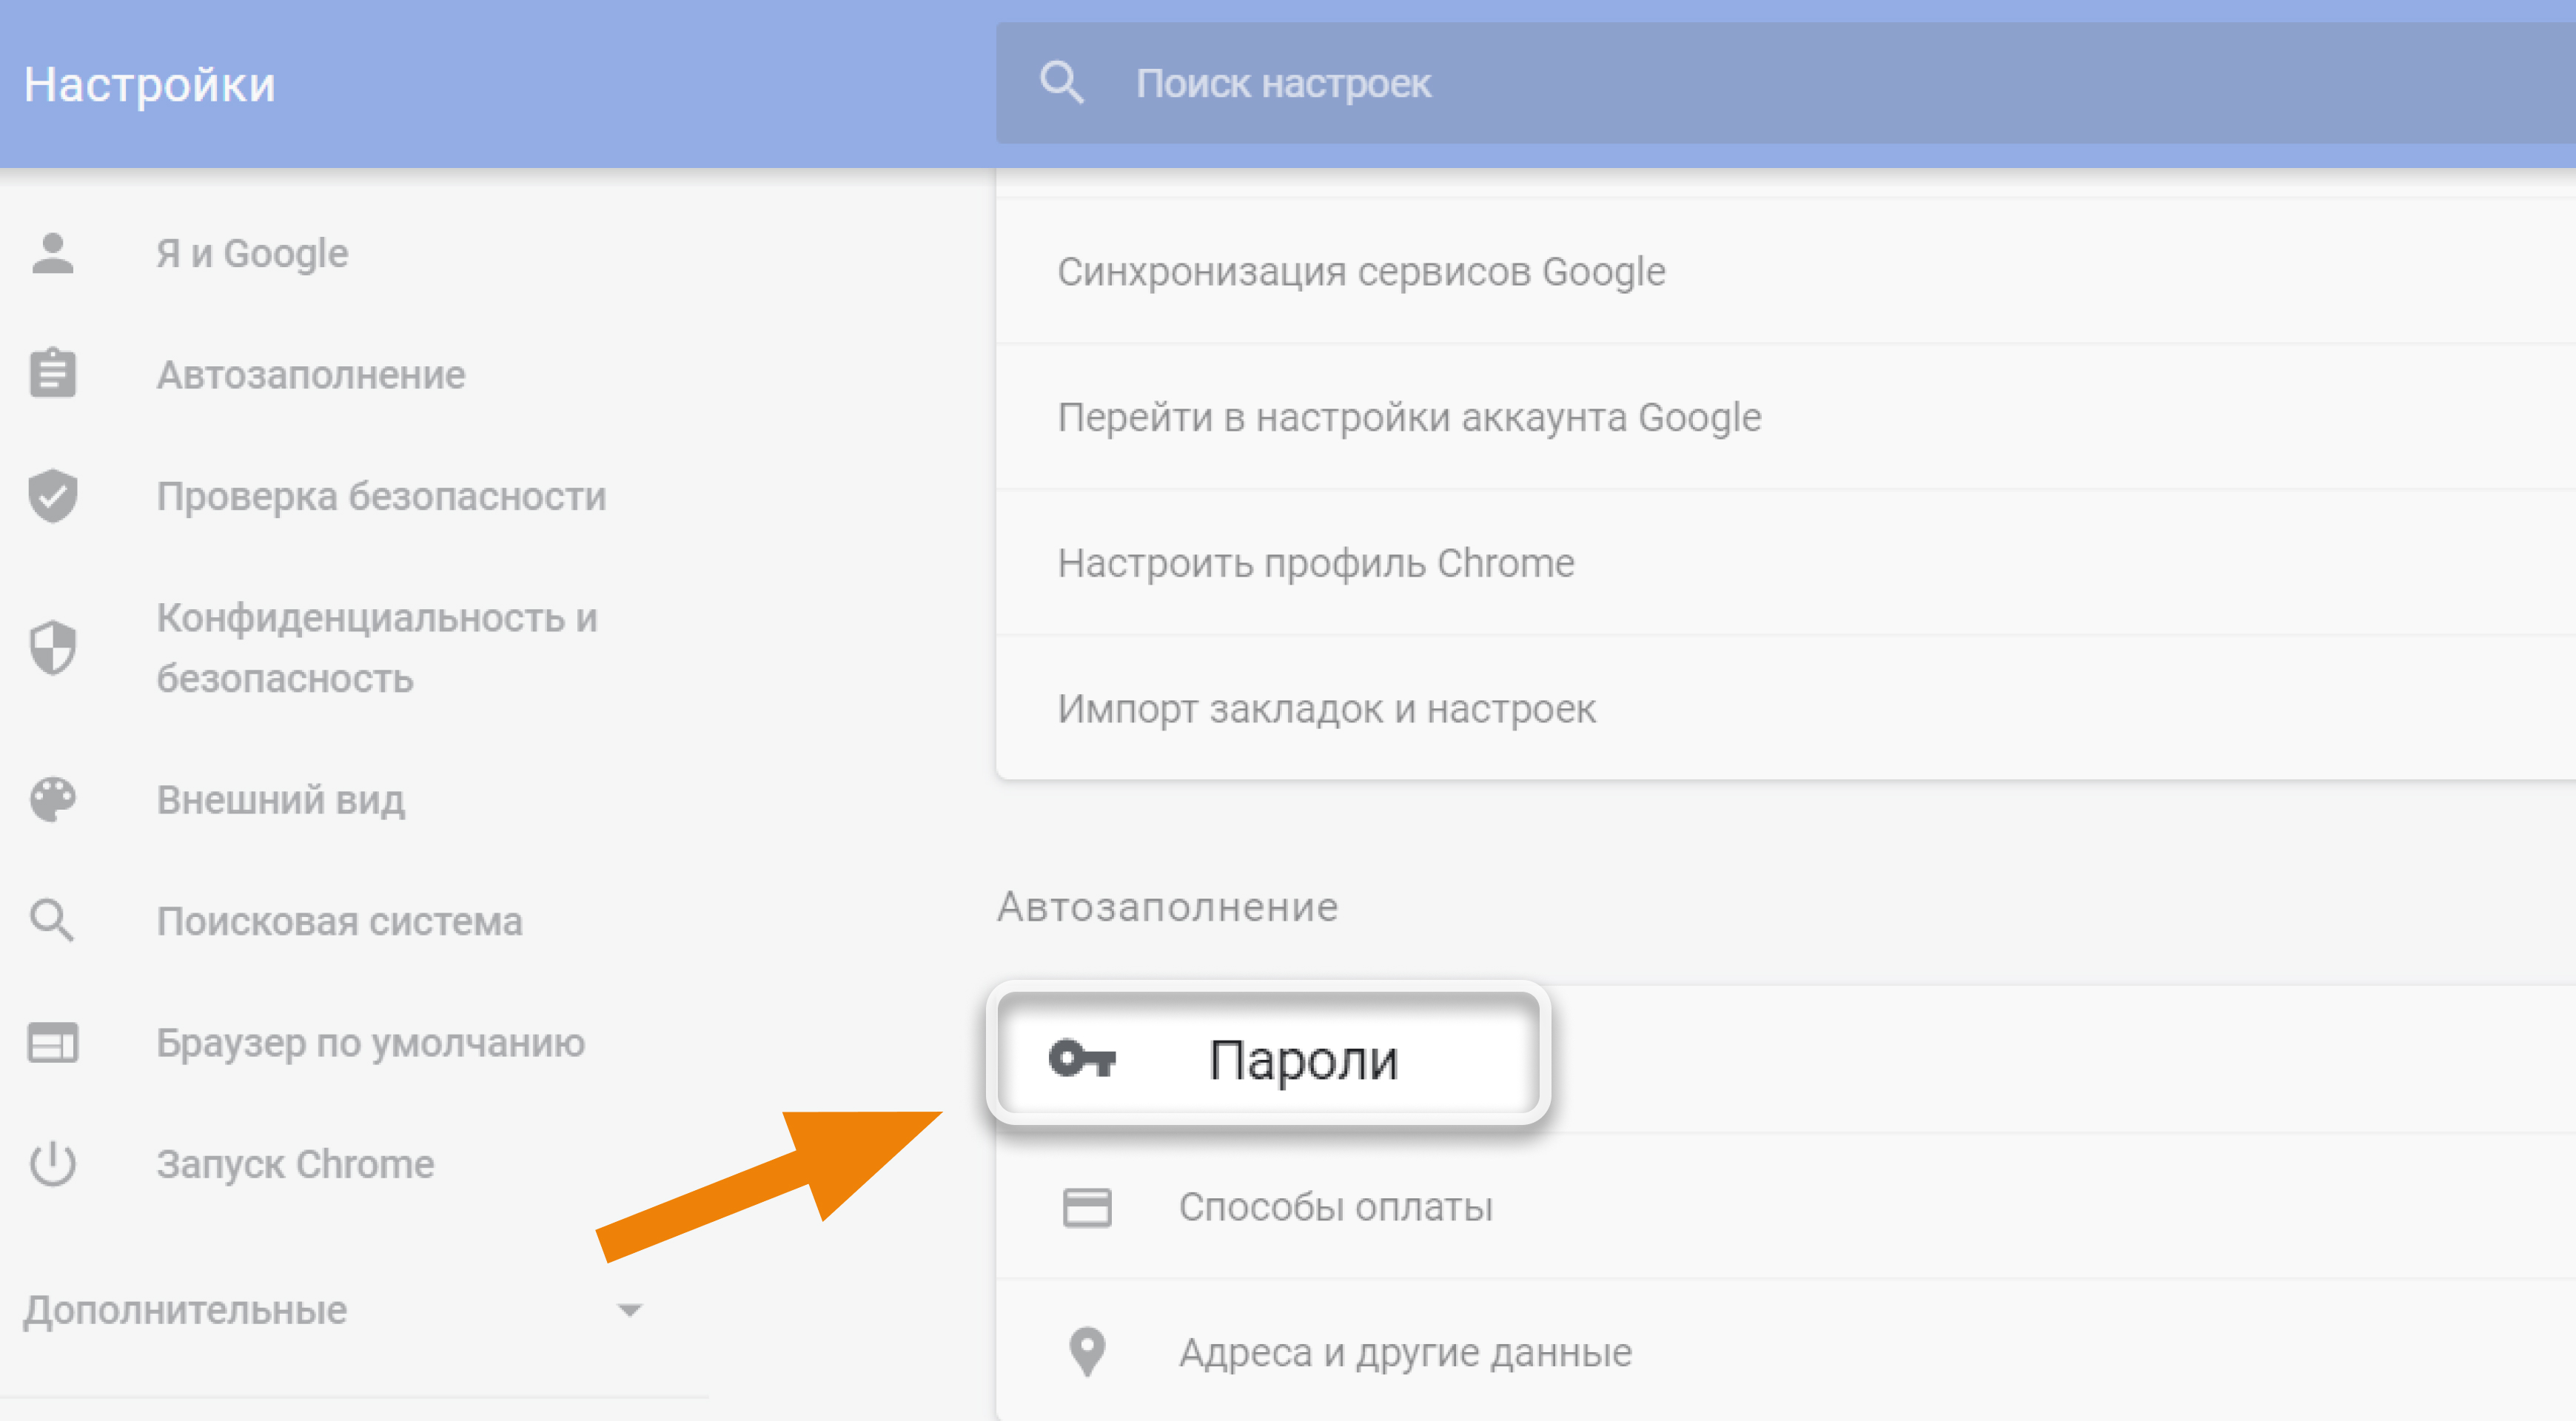Viewport: 2576px width, 1421px height.
Task: Open the Autofill settings icon
Action: (x=53, y=374)
